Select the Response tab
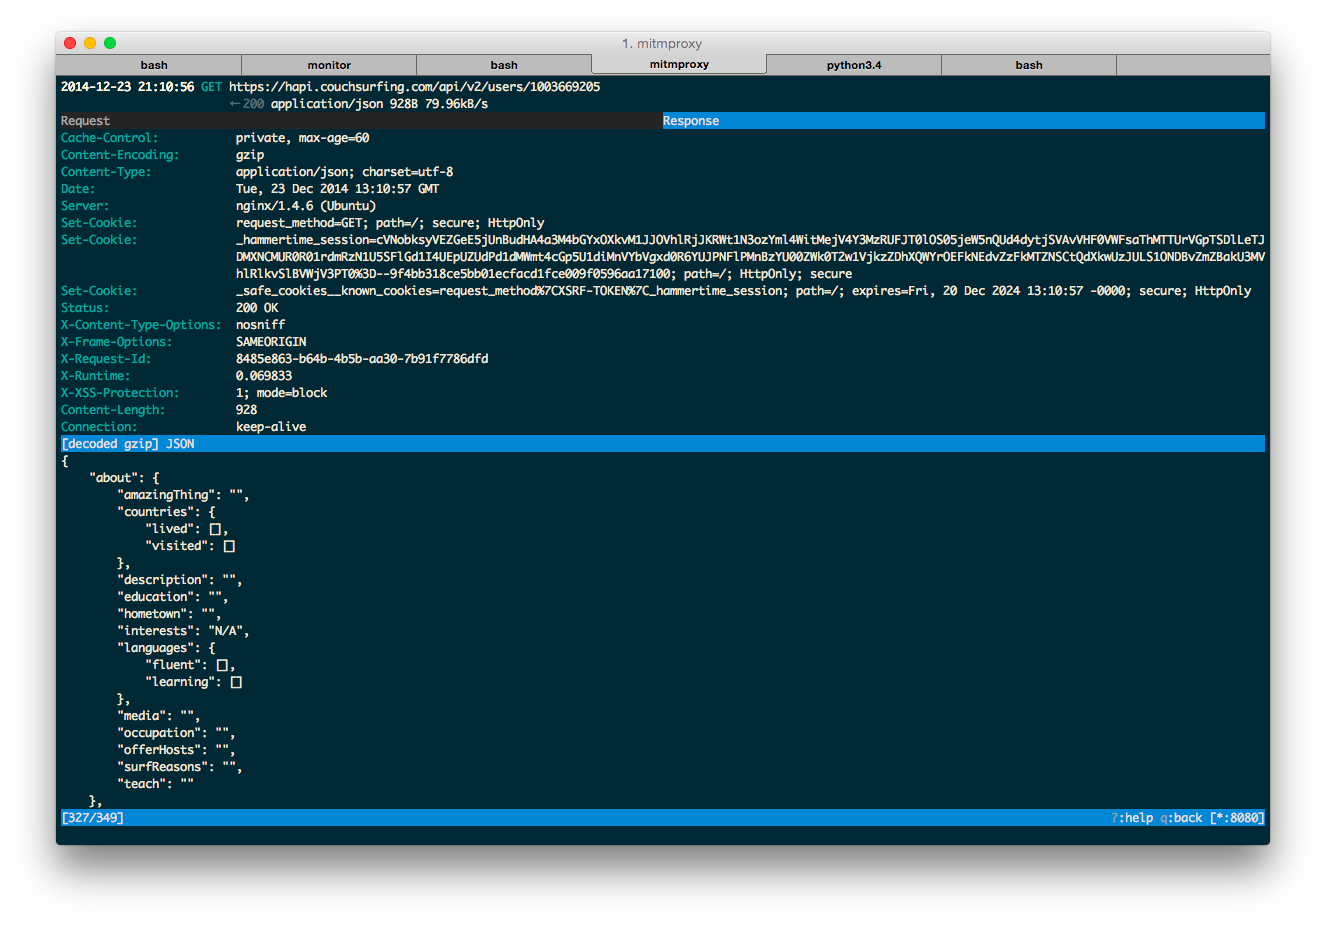This screenshot has width=1326, height=925. (691, 120)
